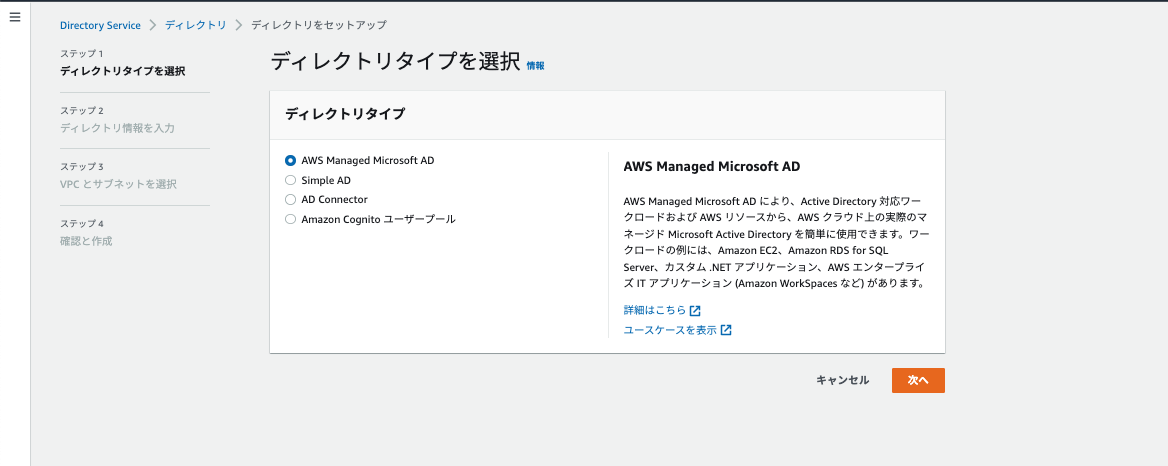Click step 4 確認と作成 in sidebar
The image size is (1168, 466).
[86, 240]
